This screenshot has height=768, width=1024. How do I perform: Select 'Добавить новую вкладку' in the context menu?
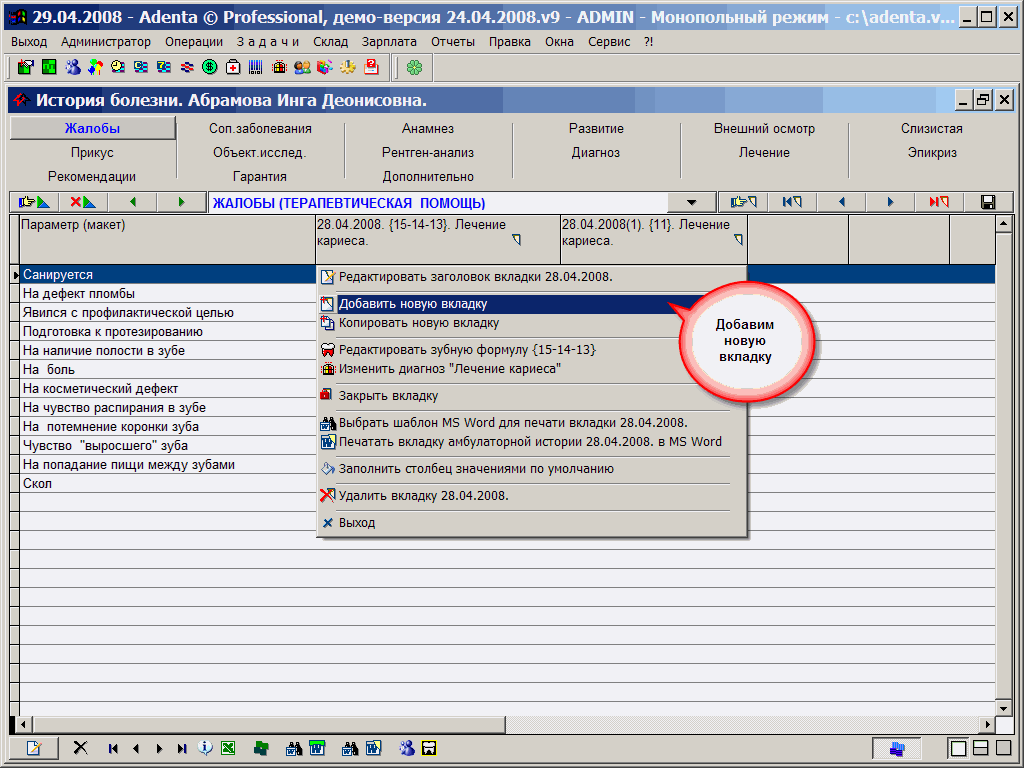(413, 304)
